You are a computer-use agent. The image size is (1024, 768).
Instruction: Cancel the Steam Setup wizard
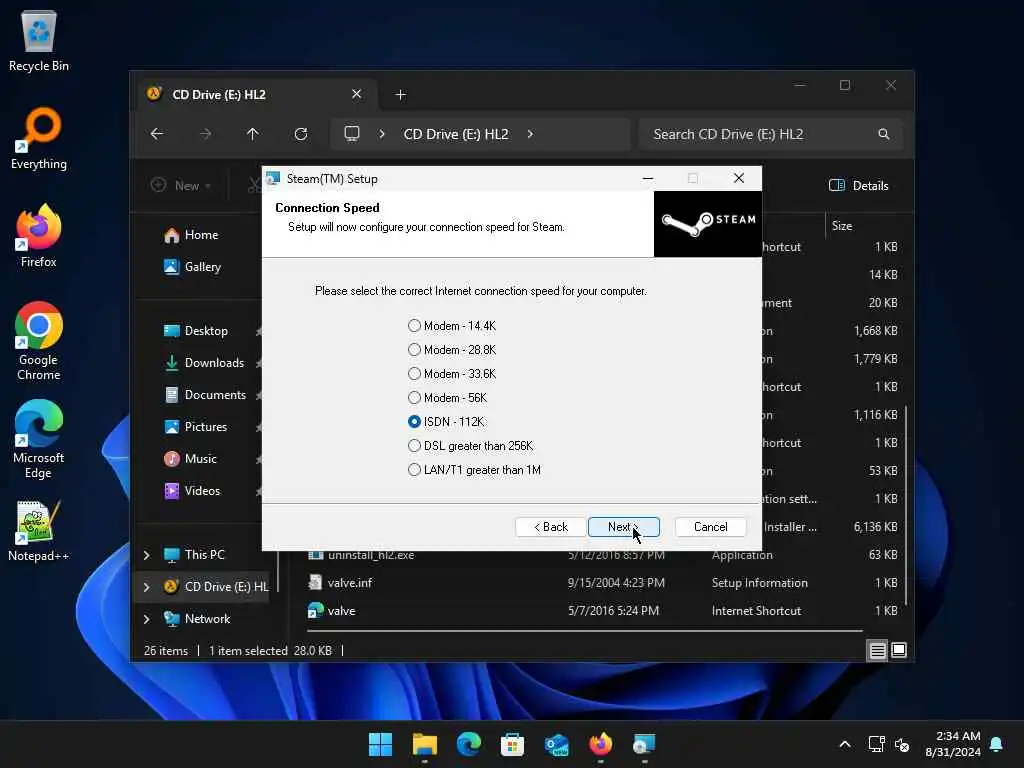[711, 527]
